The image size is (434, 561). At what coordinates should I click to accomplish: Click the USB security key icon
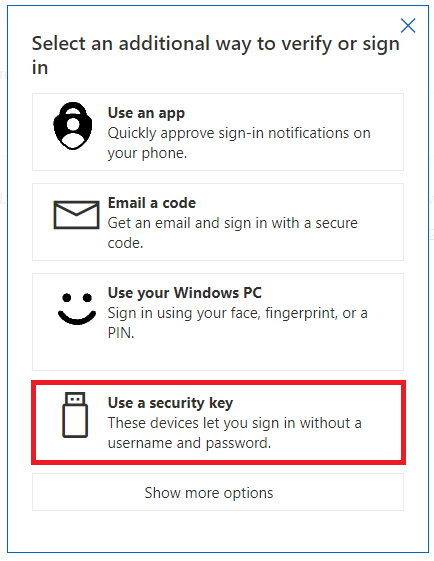coord(75,415)
